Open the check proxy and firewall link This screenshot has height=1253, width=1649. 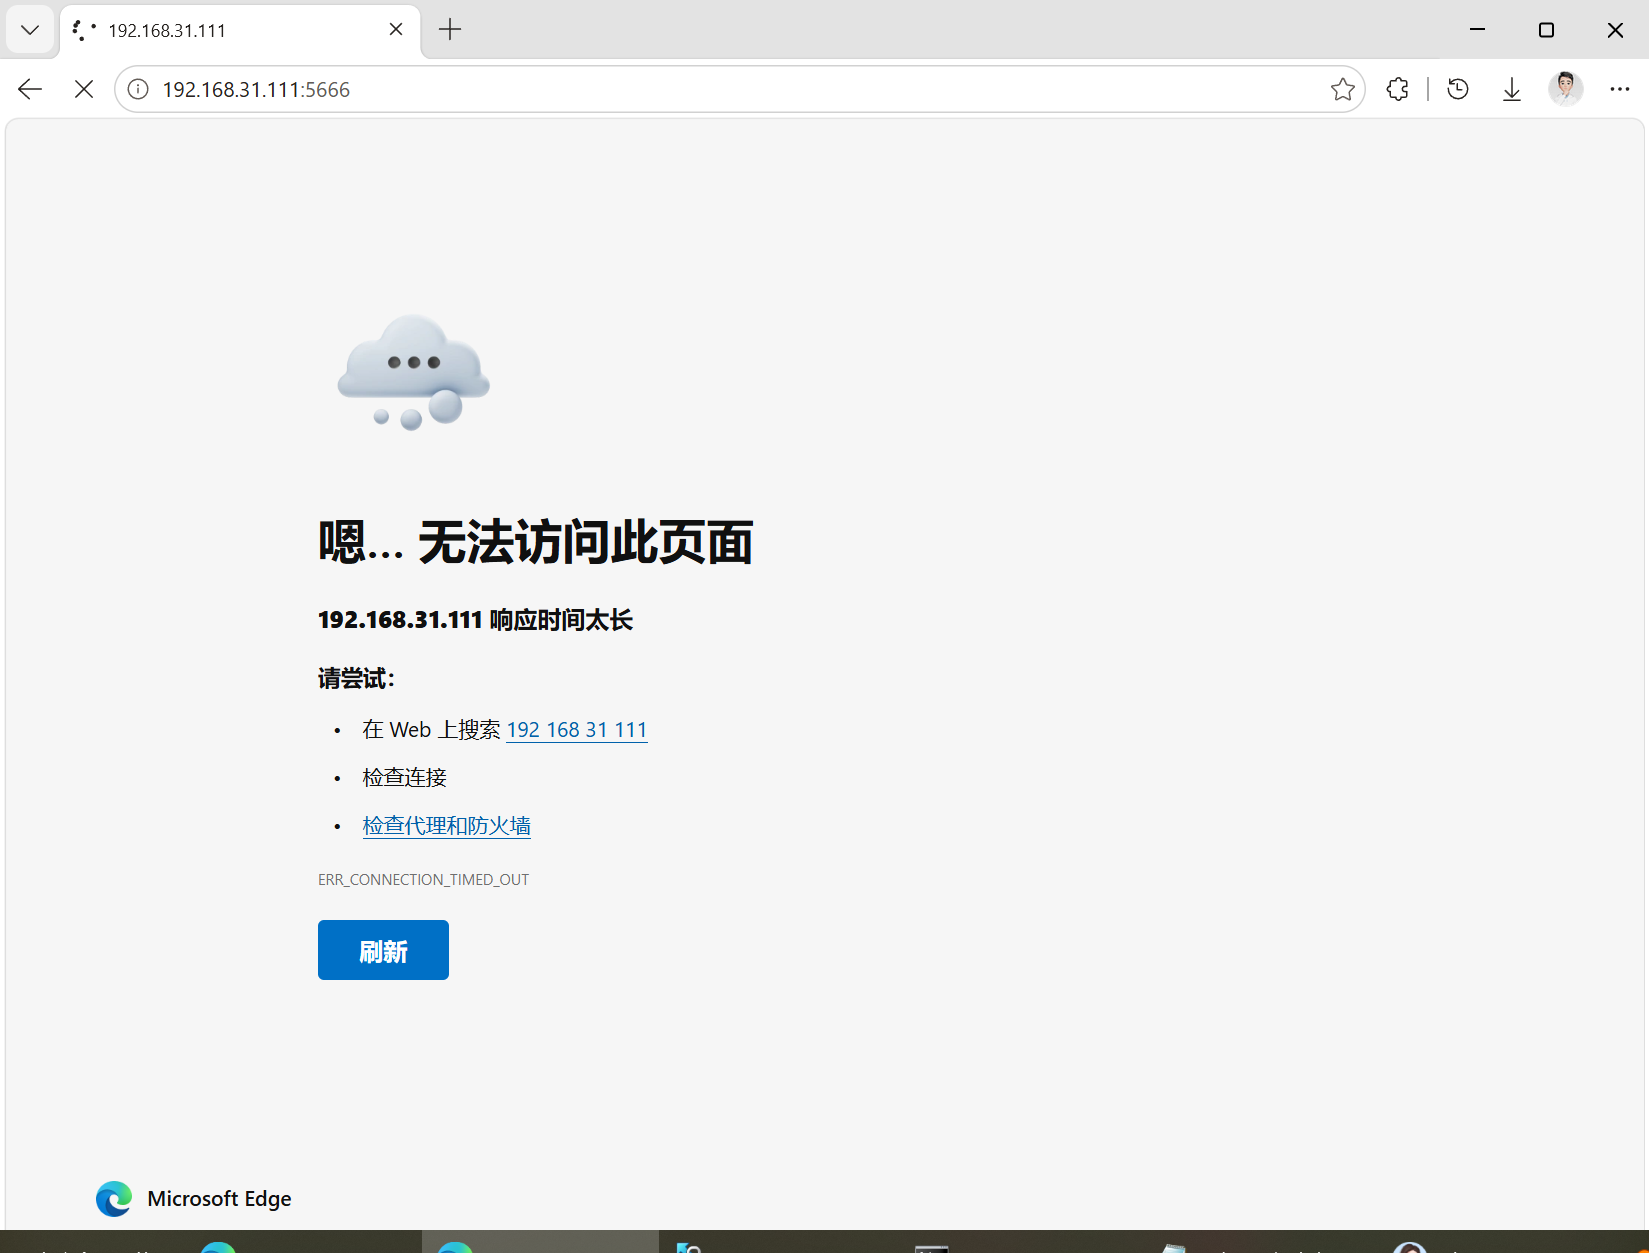point(446,826)
